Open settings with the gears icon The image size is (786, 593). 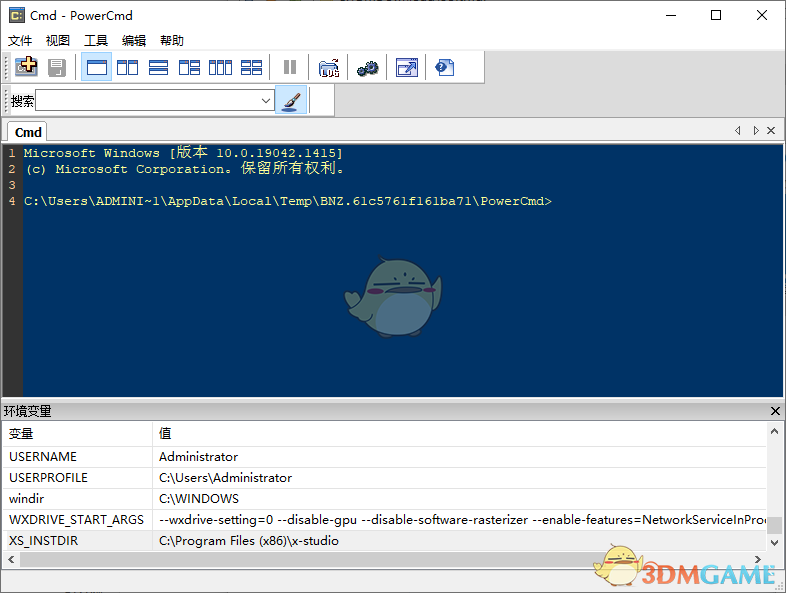(367, 67)
